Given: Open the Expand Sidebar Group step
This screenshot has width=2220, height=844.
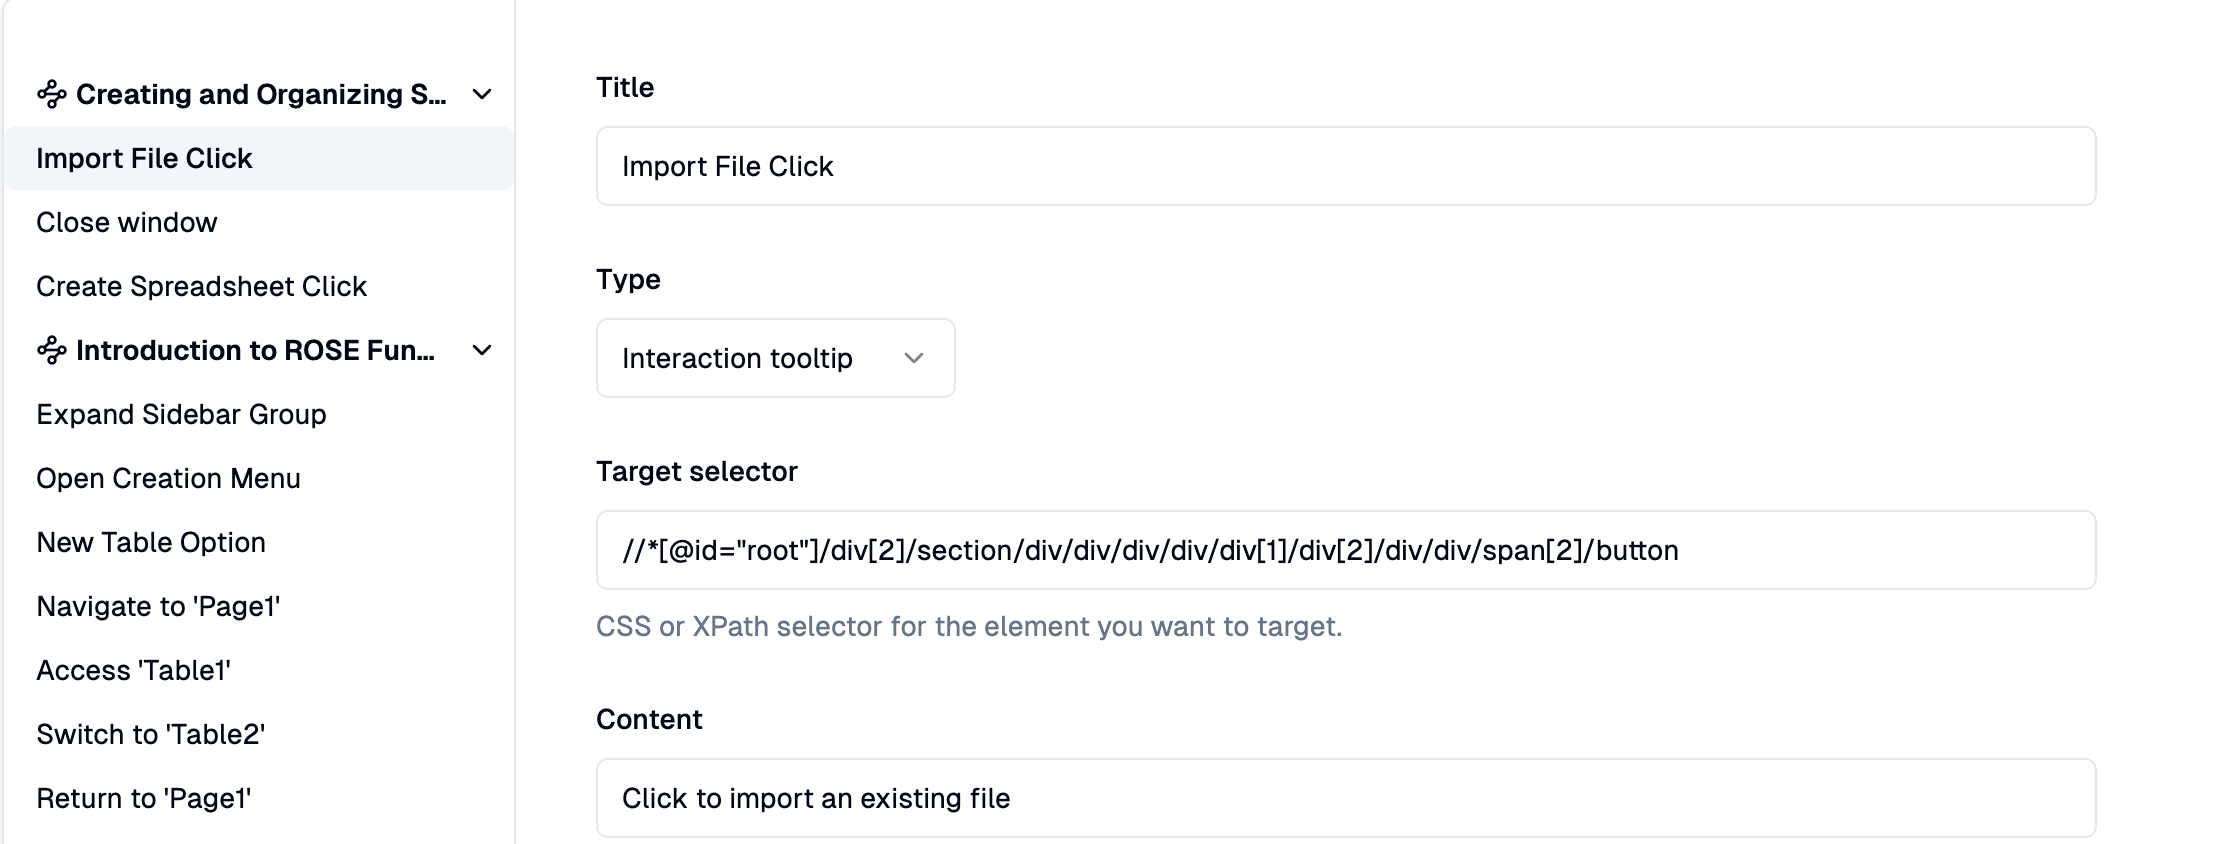Looking at the screenshot, I should click(x=259, y=414).
